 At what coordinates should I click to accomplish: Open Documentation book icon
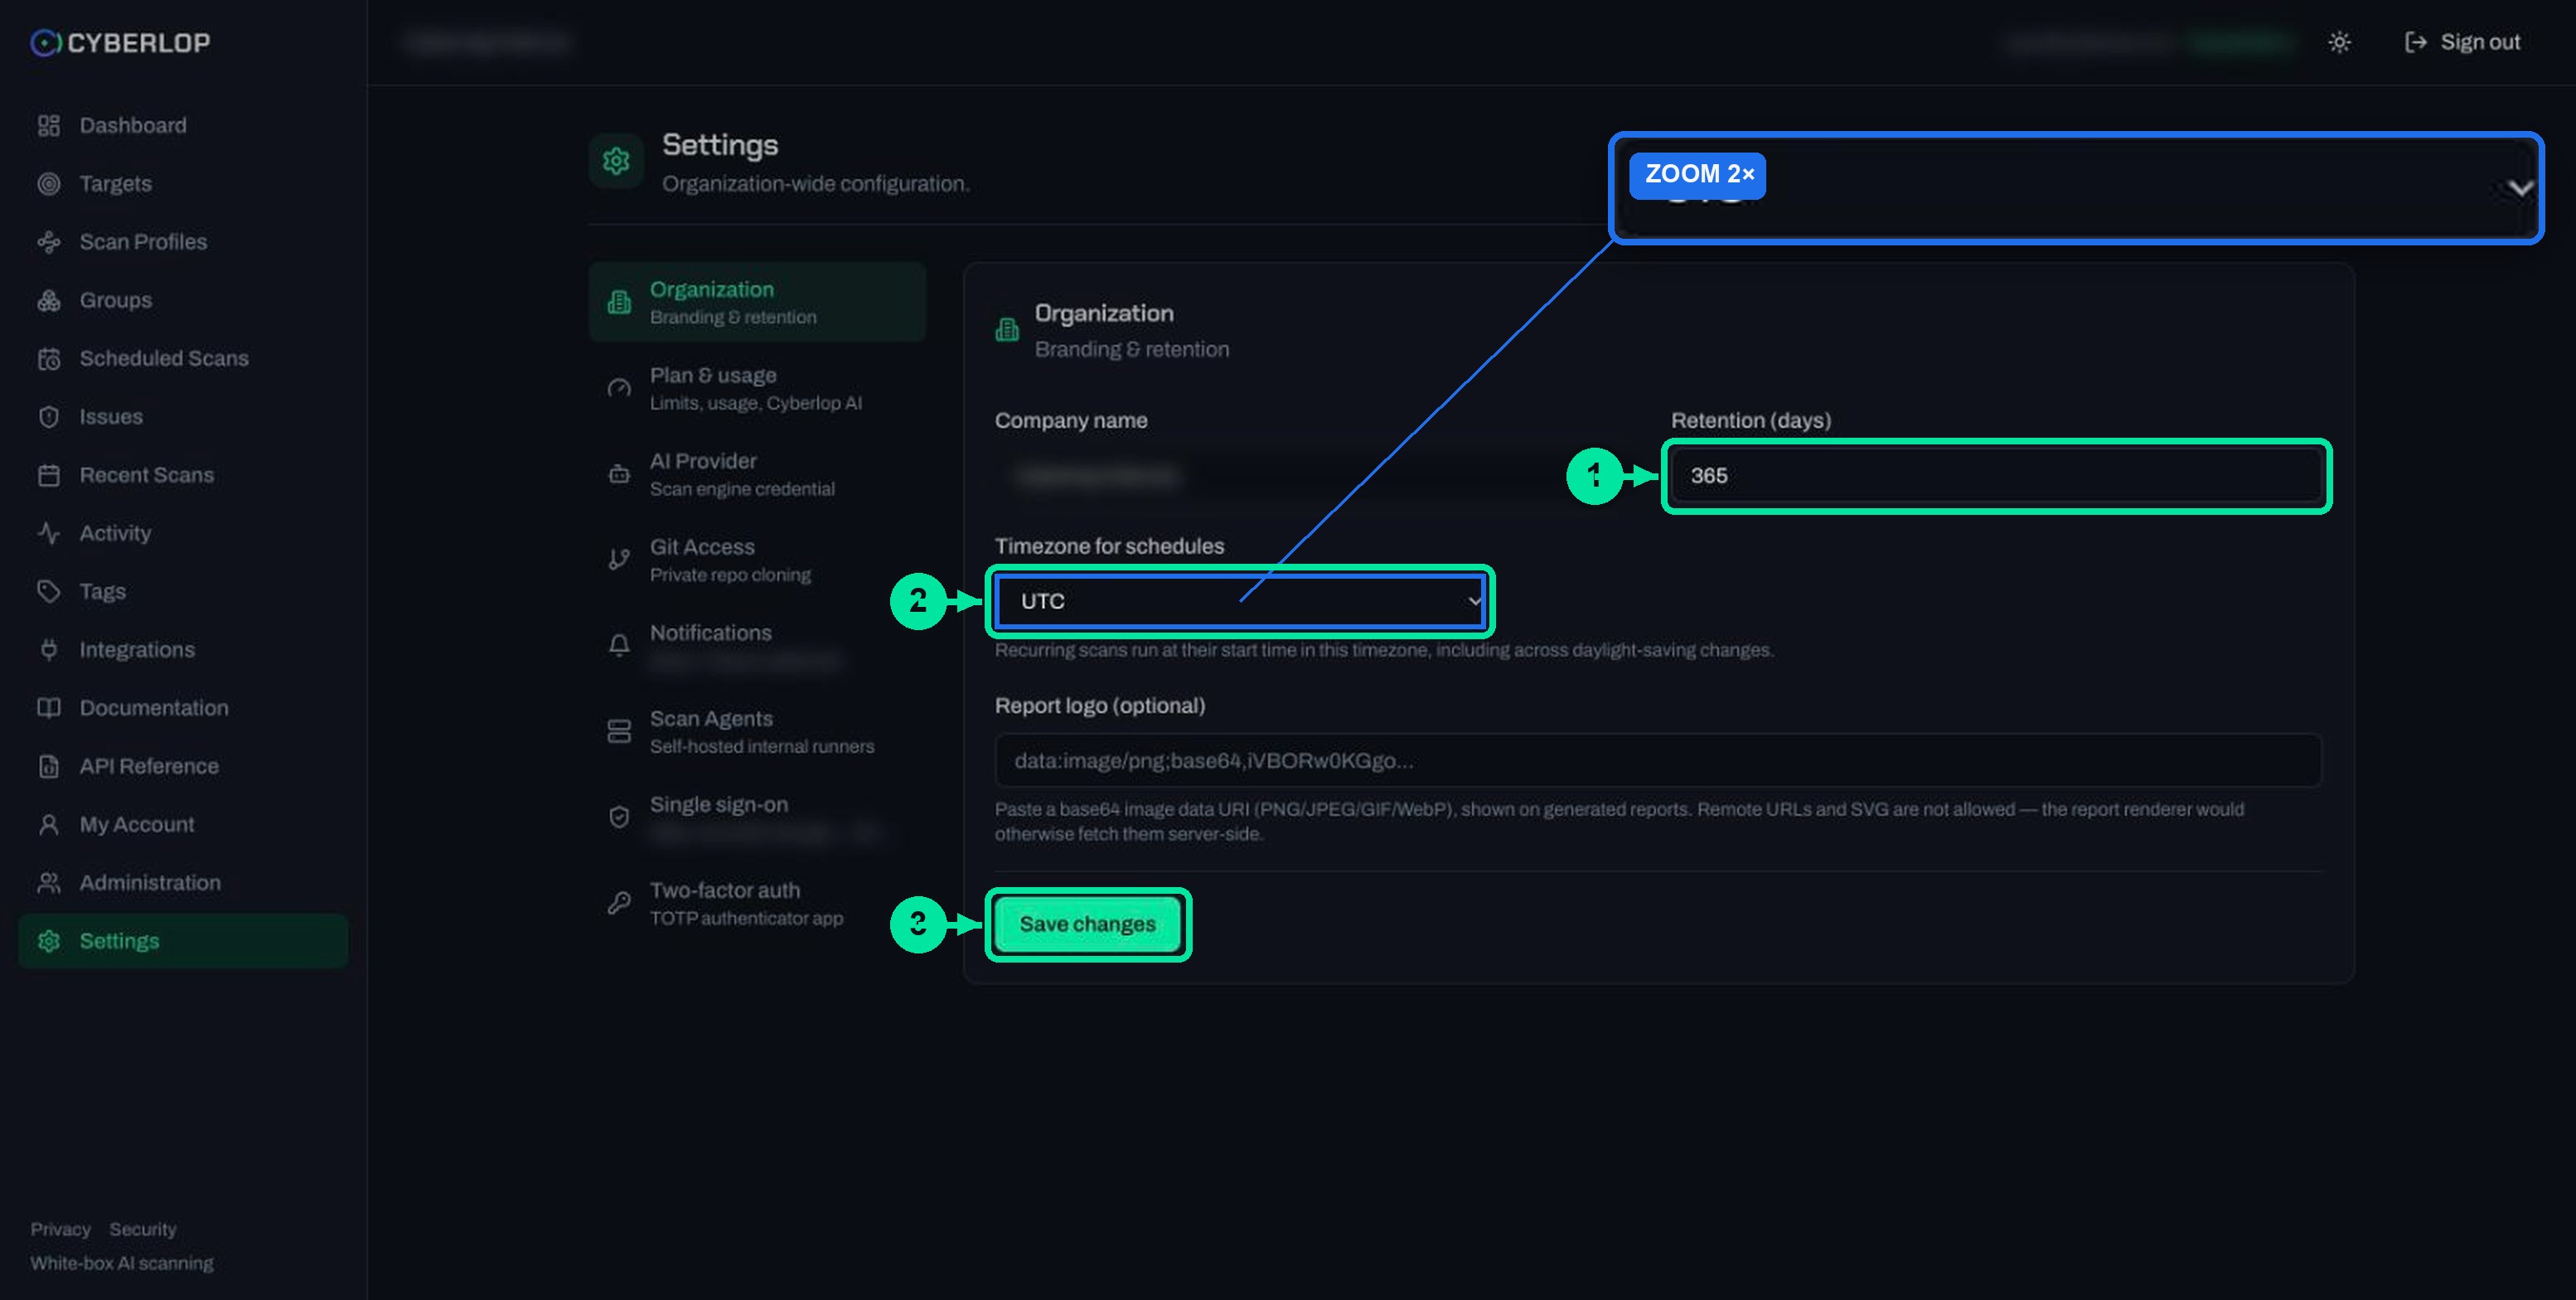click(x=48, y=708)
